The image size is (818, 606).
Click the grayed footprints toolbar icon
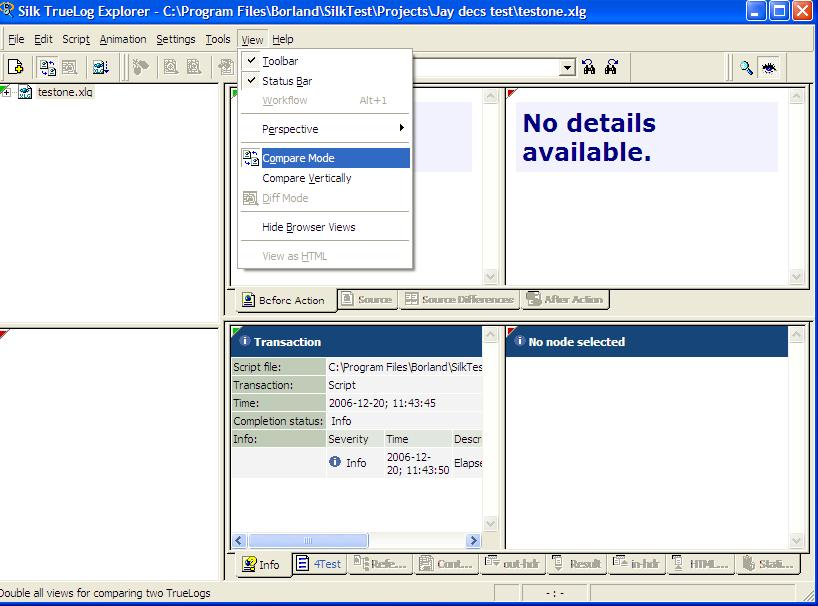click(140, 67)
